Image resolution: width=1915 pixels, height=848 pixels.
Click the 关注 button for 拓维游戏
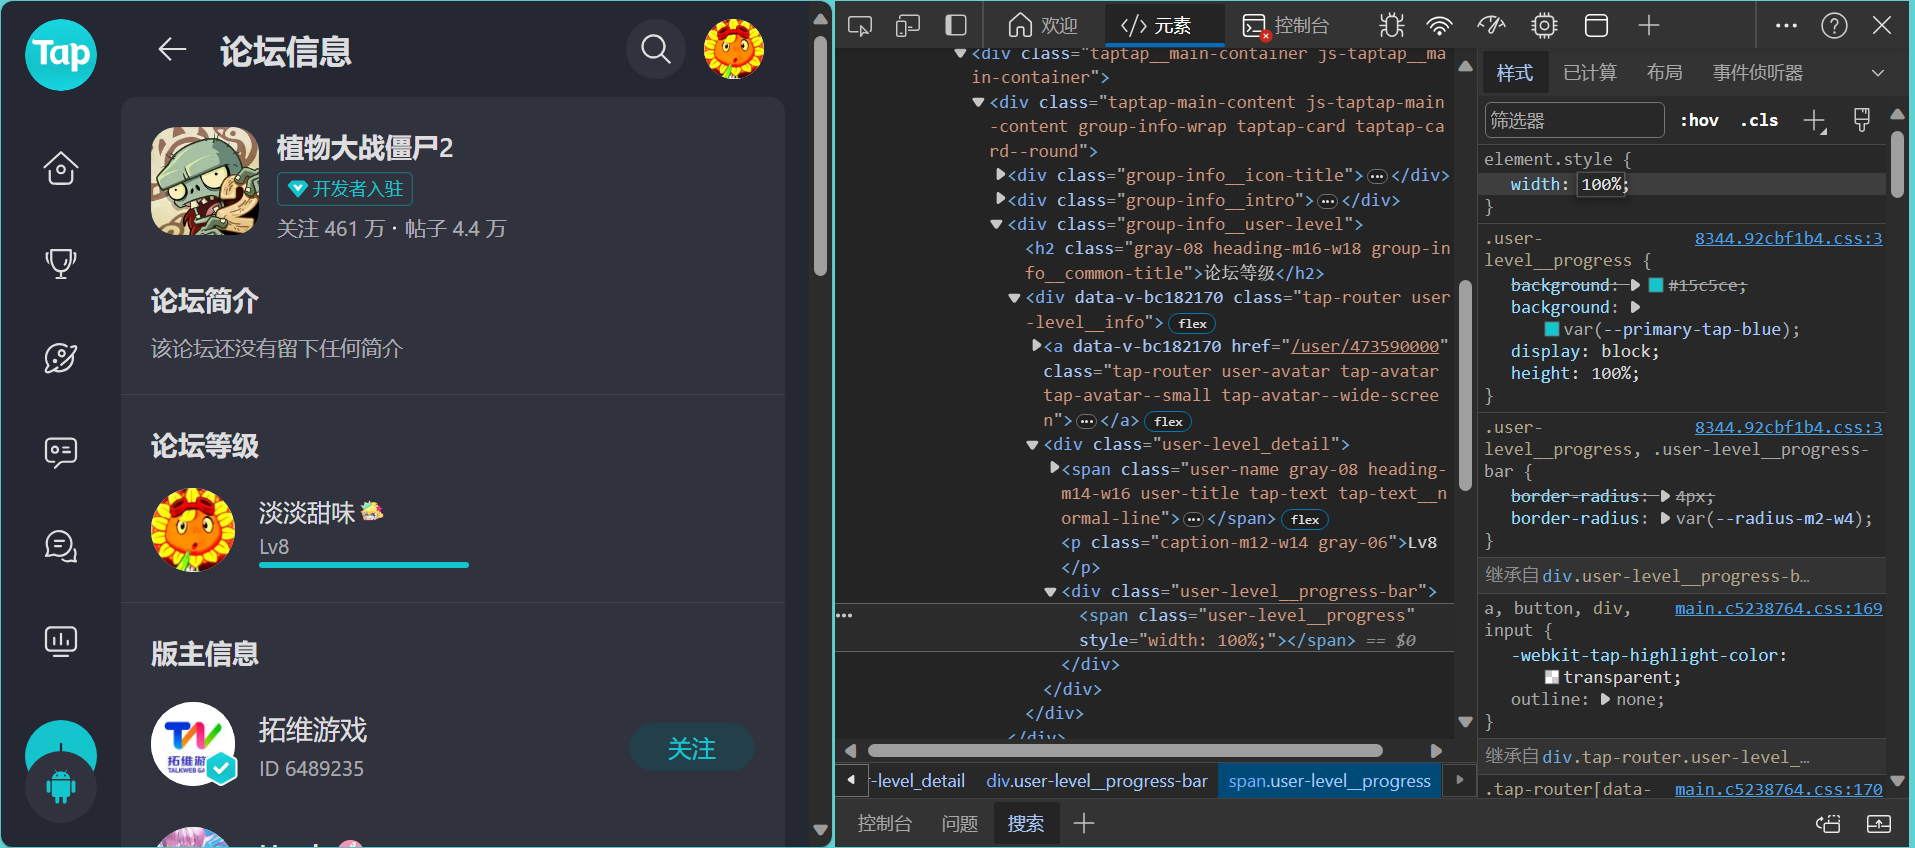[691, 748]
